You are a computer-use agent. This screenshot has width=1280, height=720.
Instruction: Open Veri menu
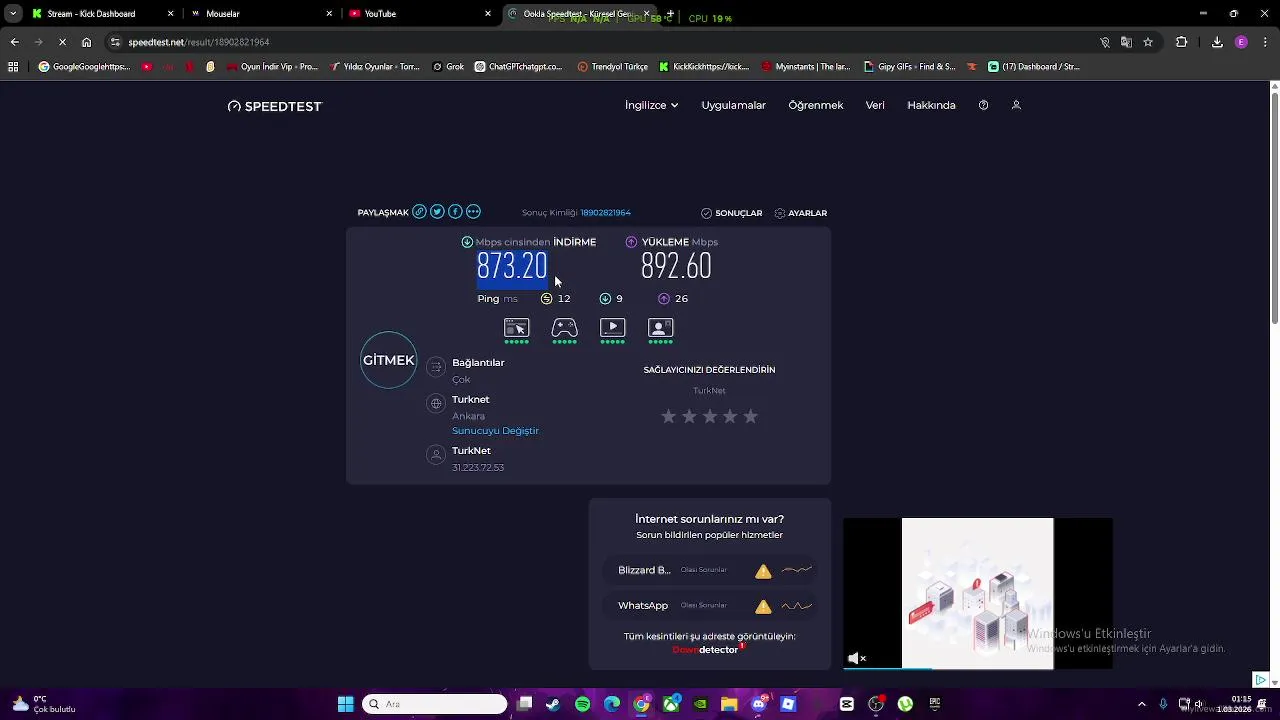coord(875,105)
